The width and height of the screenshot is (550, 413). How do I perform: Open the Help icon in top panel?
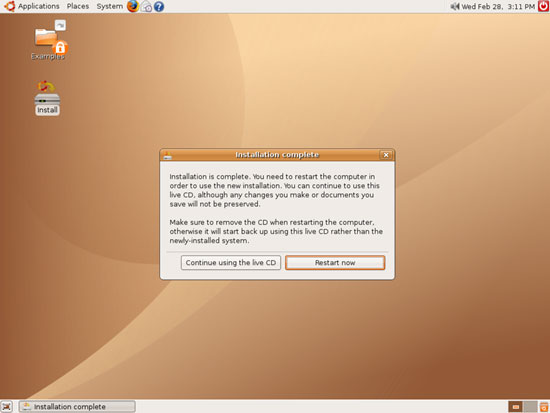tap(159, 7)
